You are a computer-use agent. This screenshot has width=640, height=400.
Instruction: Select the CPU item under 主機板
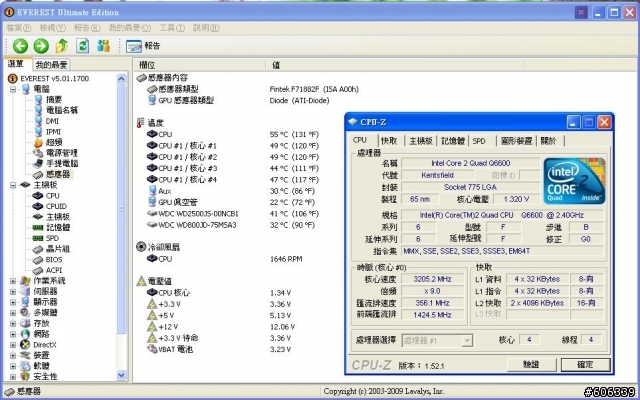tap(52, 196)
